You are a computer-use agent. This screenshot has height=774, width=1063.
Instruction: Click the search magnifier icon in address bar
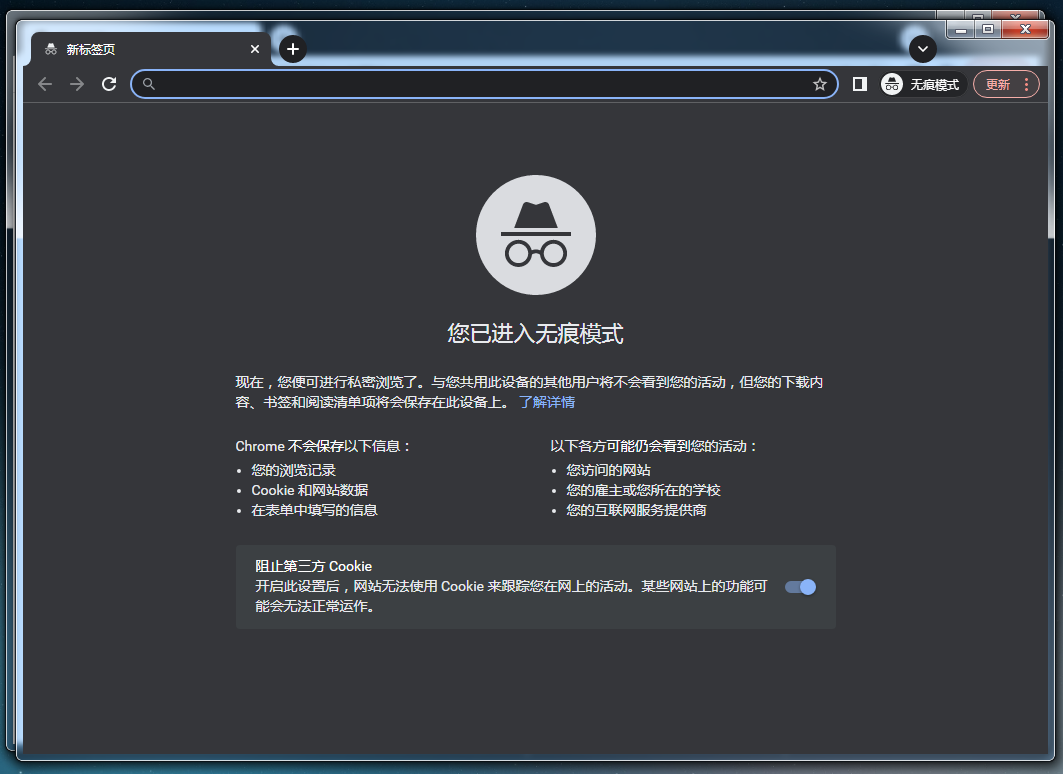(x=148, y=84)
